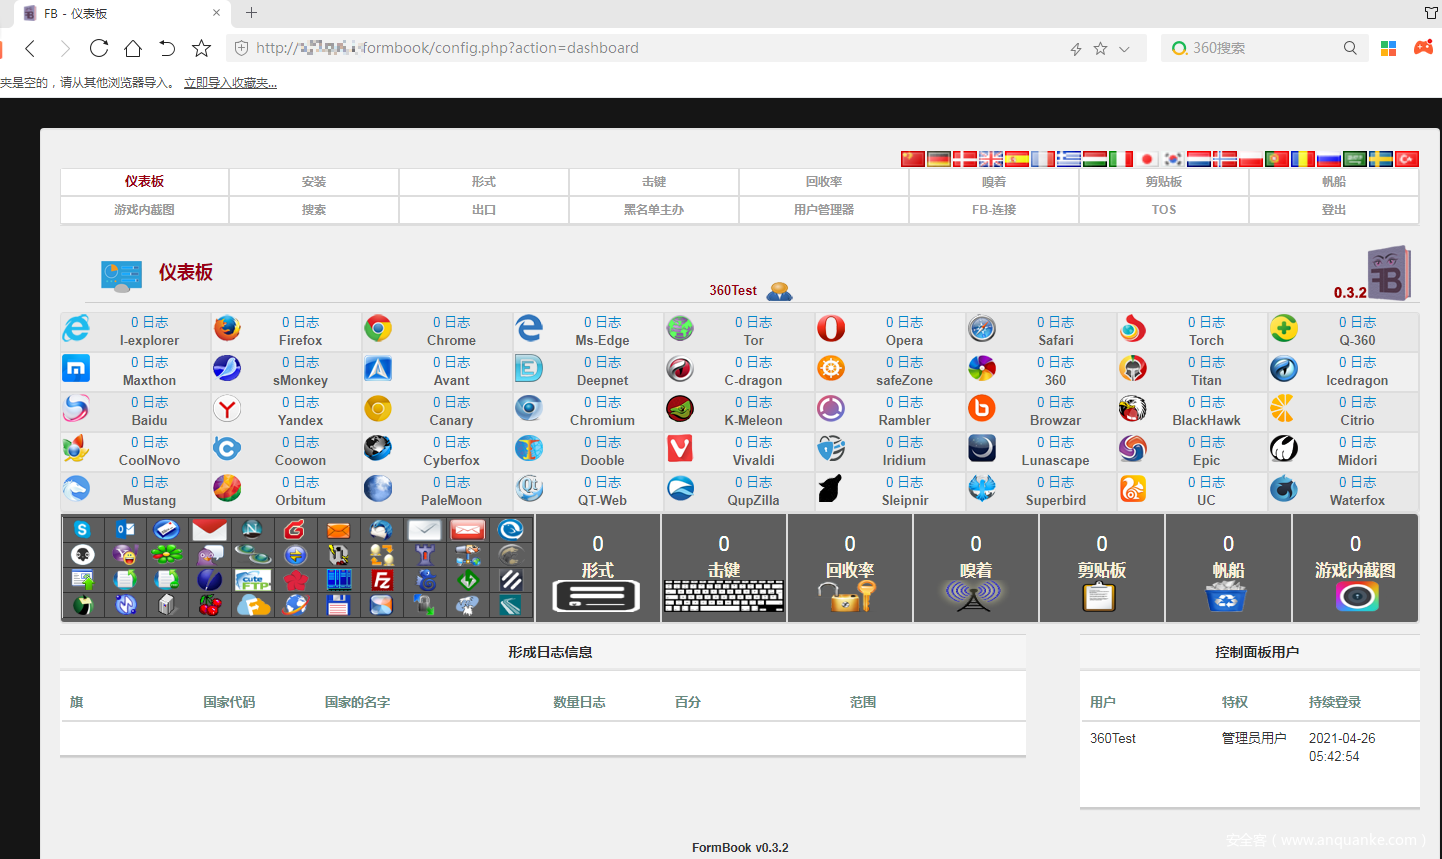
Task: Open the 帆船 counter tile
Action: [x=1228, y=568]
